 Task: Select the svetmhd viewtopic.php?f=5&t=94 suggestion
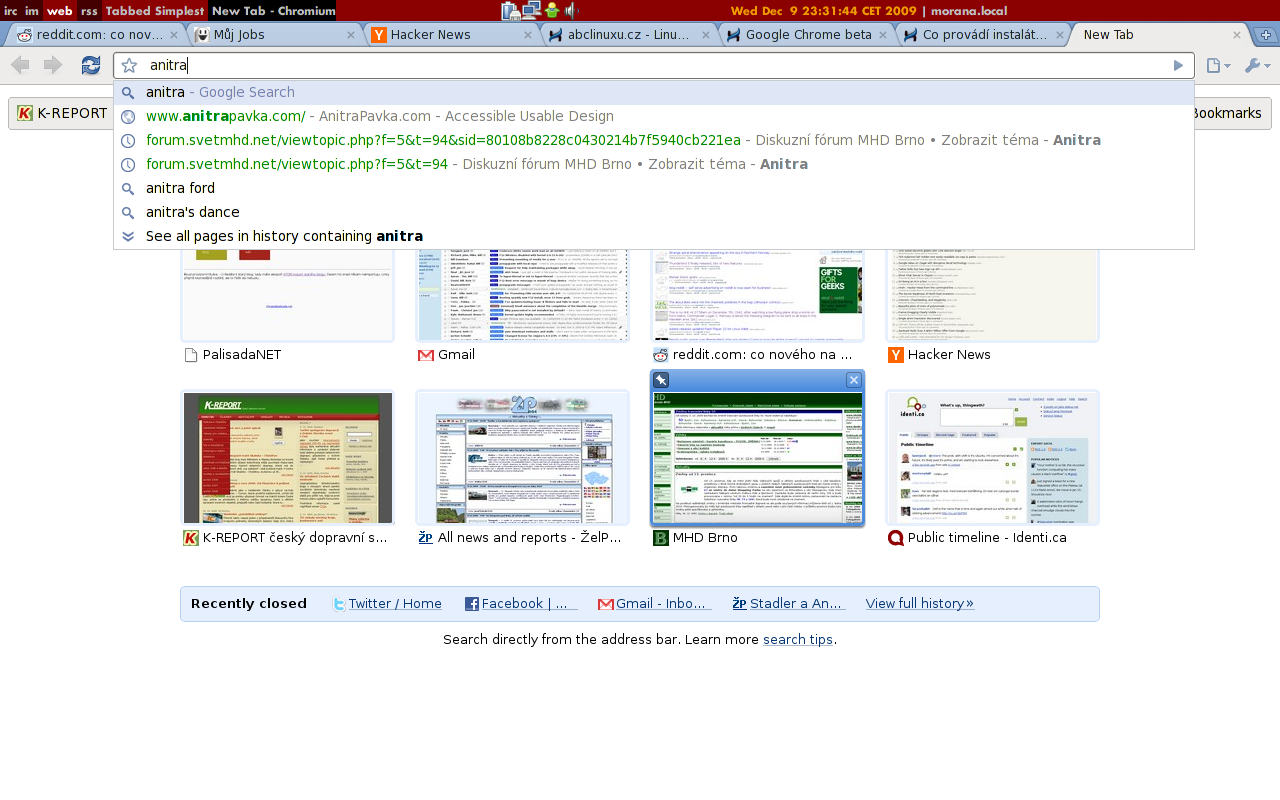pos(654,164)
